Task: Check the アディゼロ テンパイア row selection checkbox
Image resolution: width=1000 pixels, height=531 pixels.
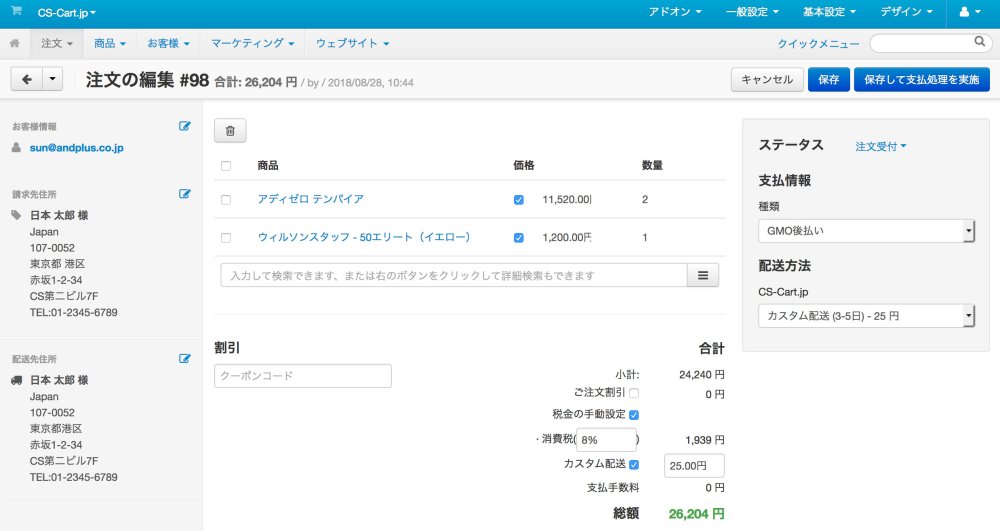Action: coord(226,200)
